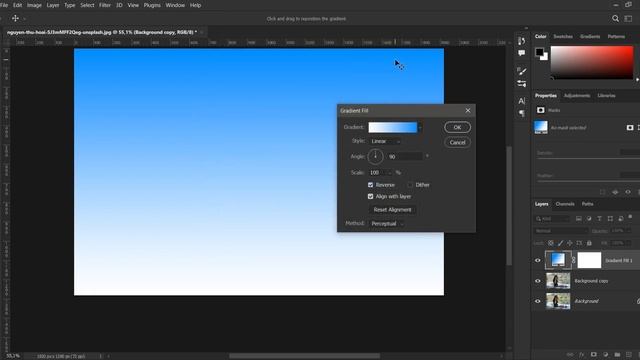Click the Angle value field showing 90
The width and height of the screenshot is (640, 360).
click(405, 157)
